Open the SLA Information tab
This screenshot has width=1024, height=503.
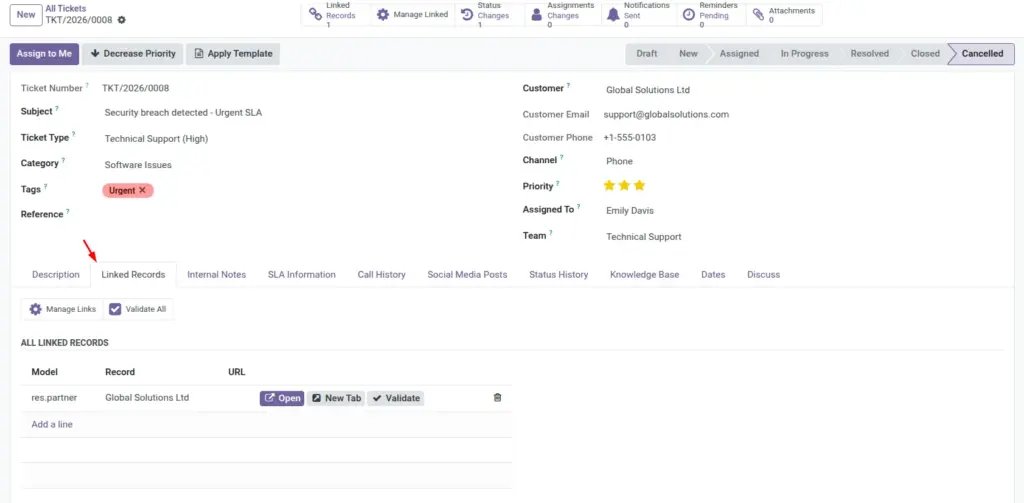(x=302, y=274)
